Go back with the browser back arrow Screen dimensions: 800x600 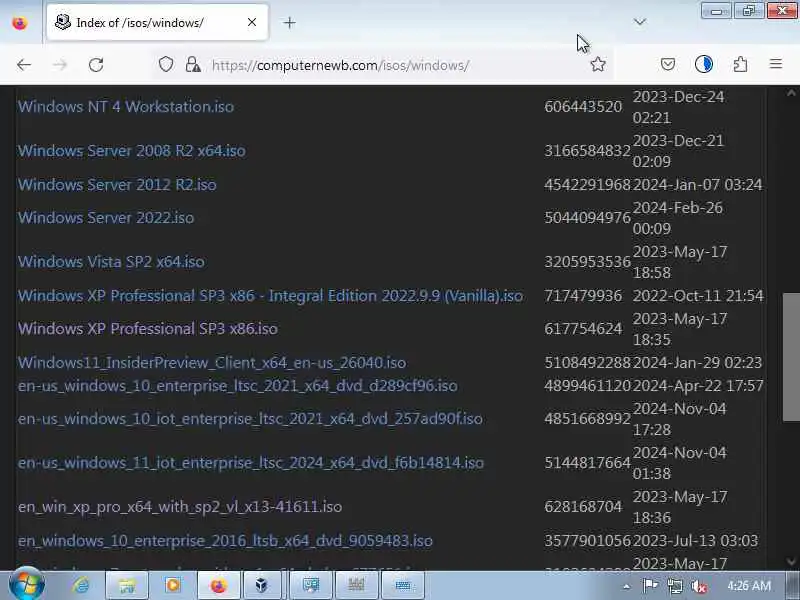pos(24,65)
